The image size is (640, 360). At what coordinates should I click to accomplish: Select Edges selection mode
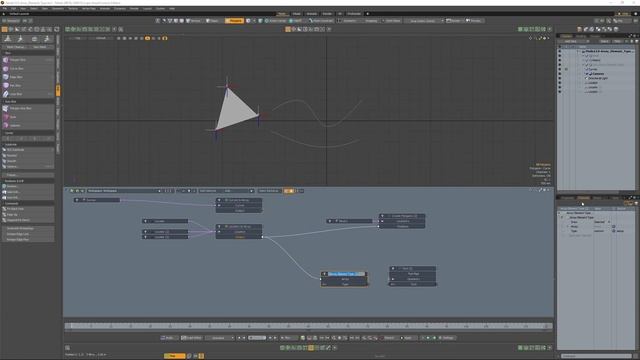212,20
